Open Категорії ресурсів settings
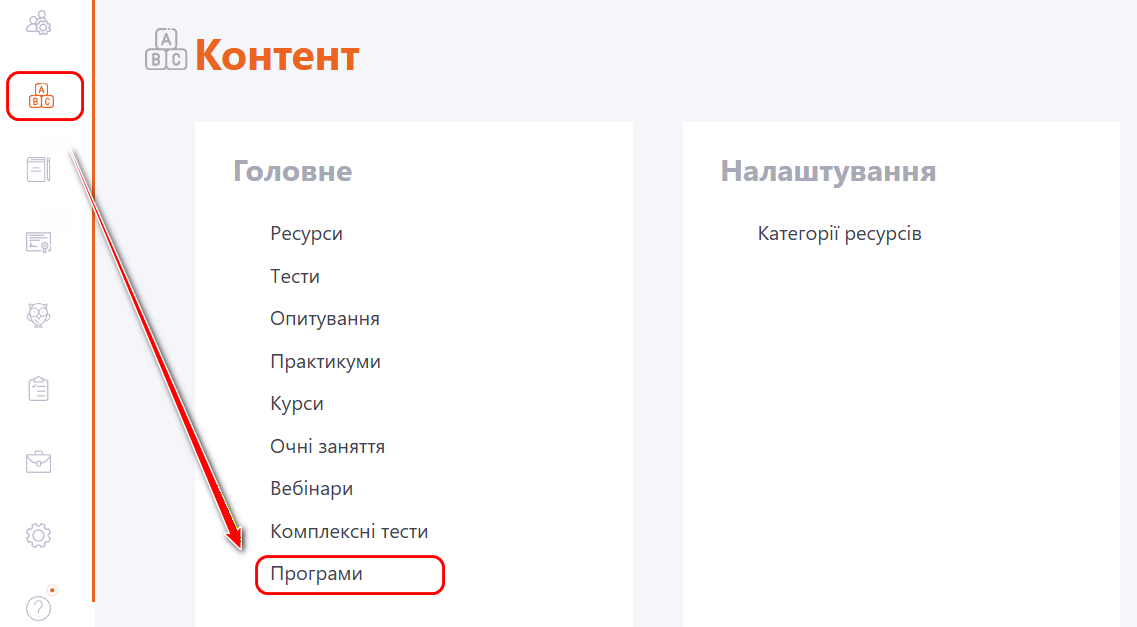 [839, 234]
